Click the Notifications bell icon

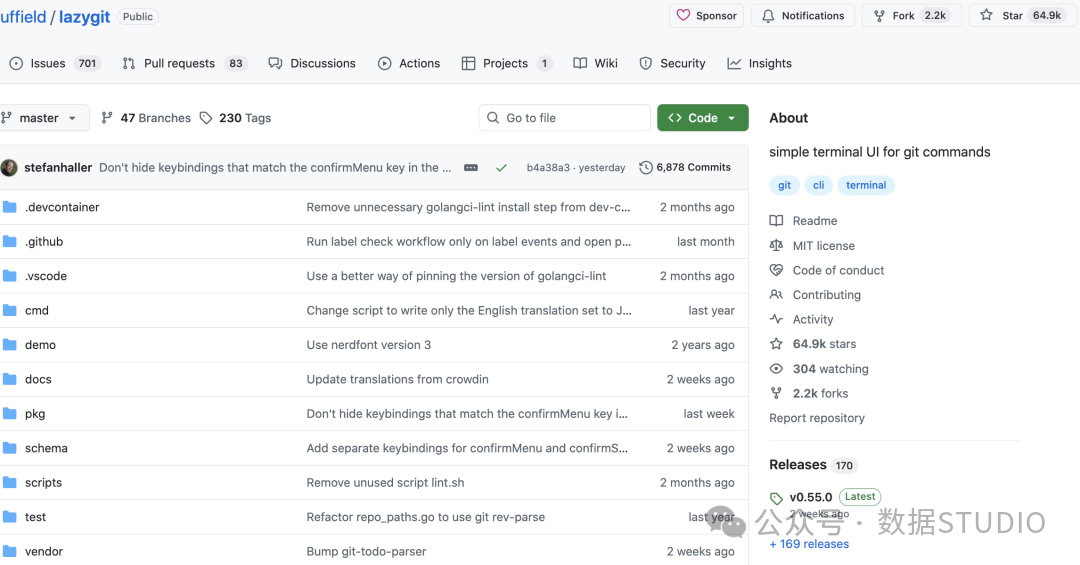(768, 16)
